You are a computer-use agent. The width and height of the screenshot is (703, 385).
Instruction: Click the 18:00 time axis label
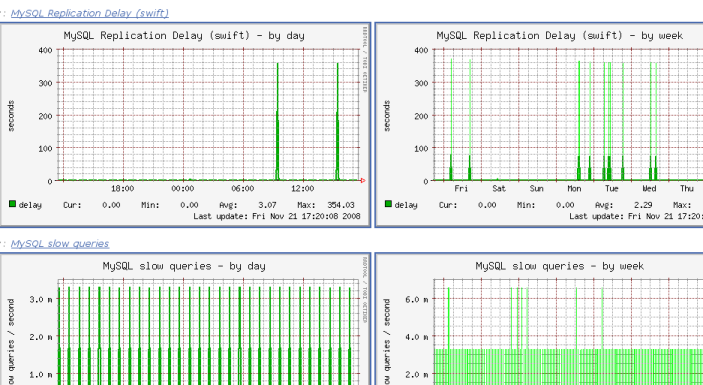tap(122, 189)
